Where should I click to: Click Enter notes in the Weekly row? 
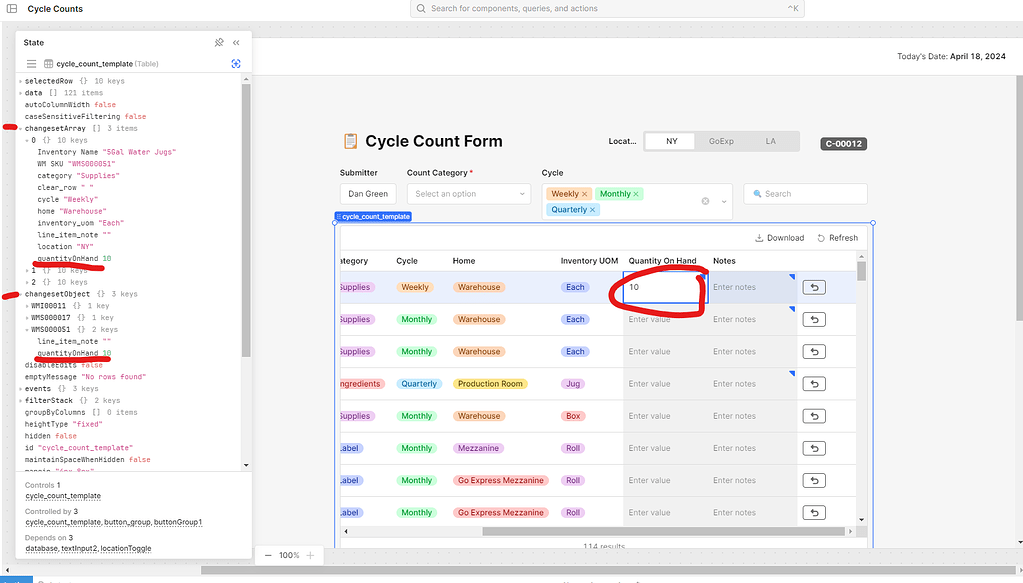752,288
